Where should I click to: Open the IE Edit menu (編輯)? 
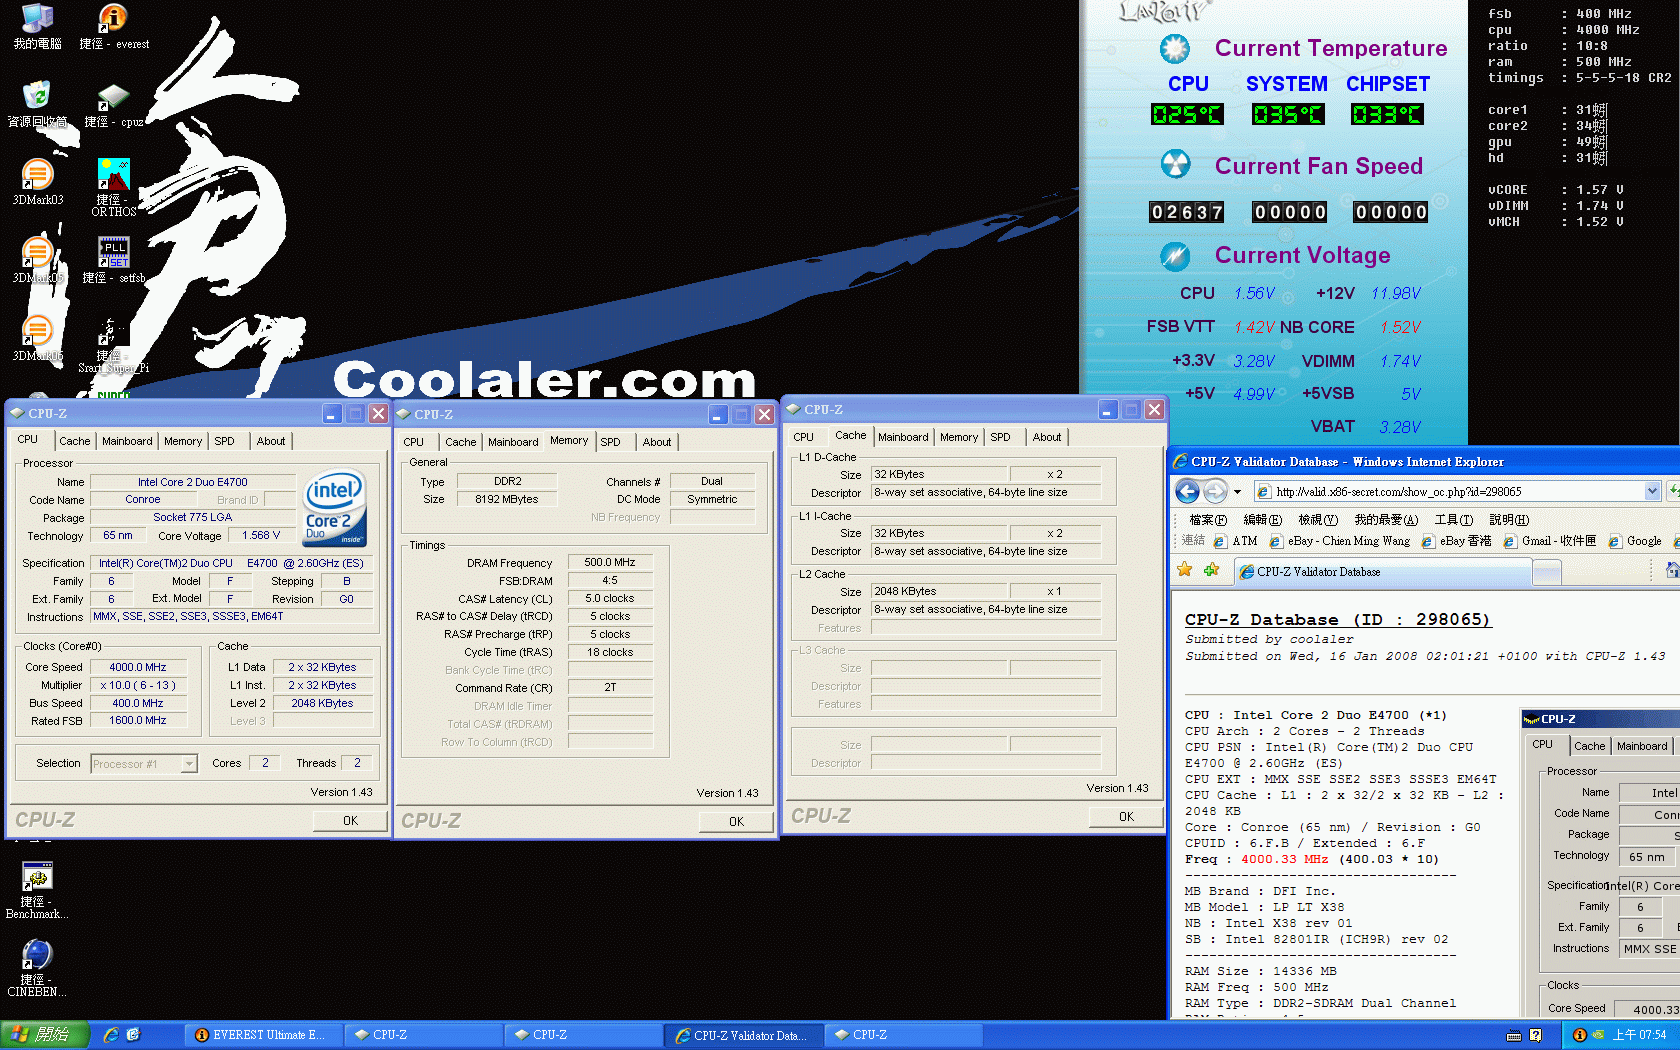point(1262,520)
